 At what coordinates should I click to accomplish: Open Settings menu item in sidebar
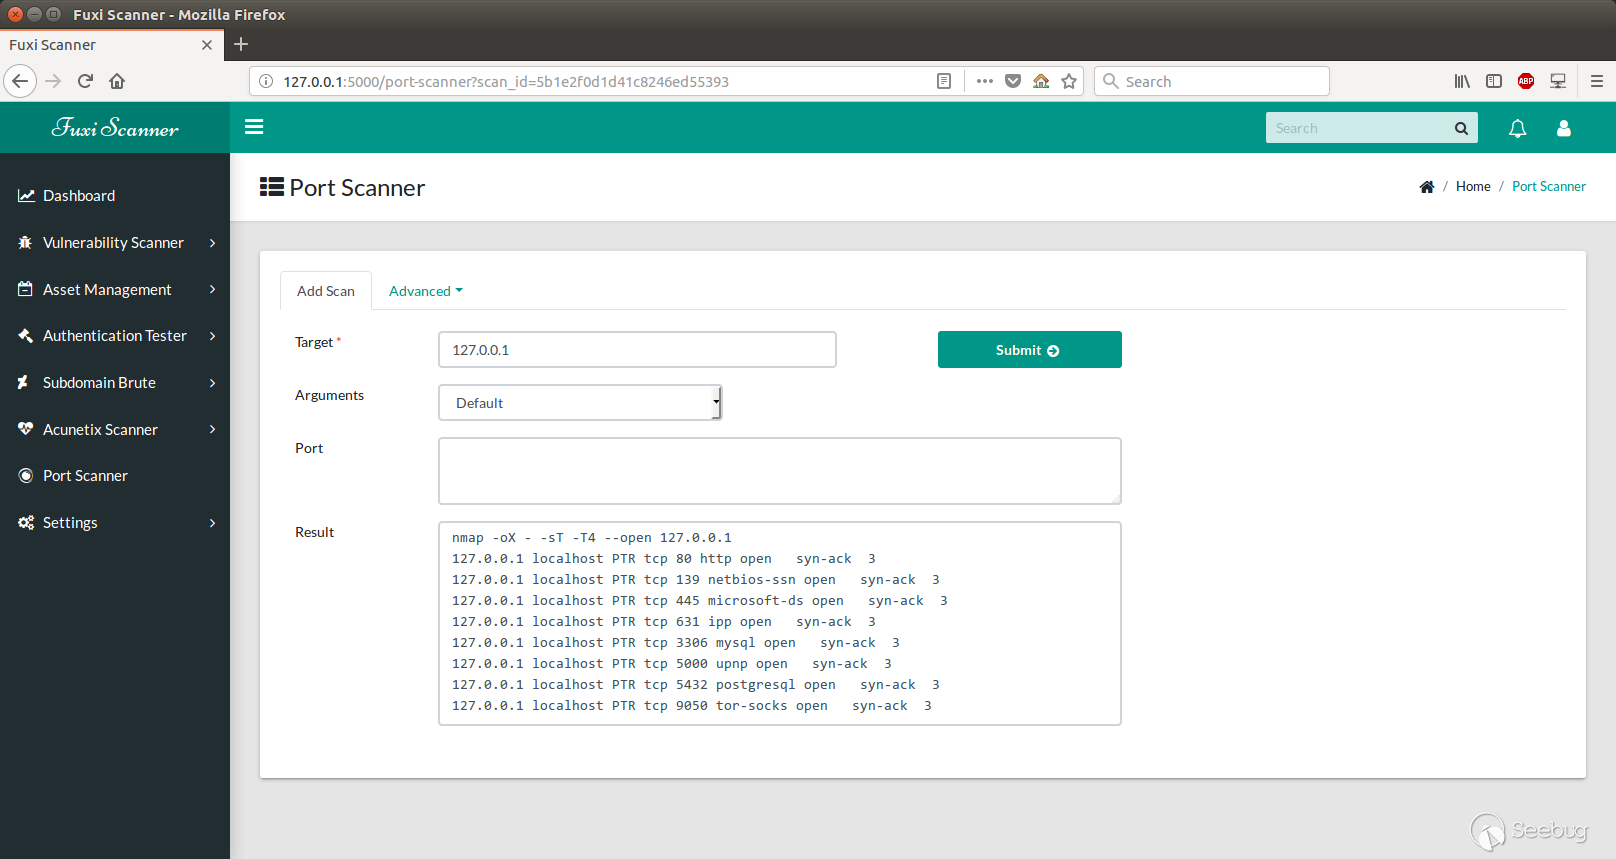[x=115, y=523]
